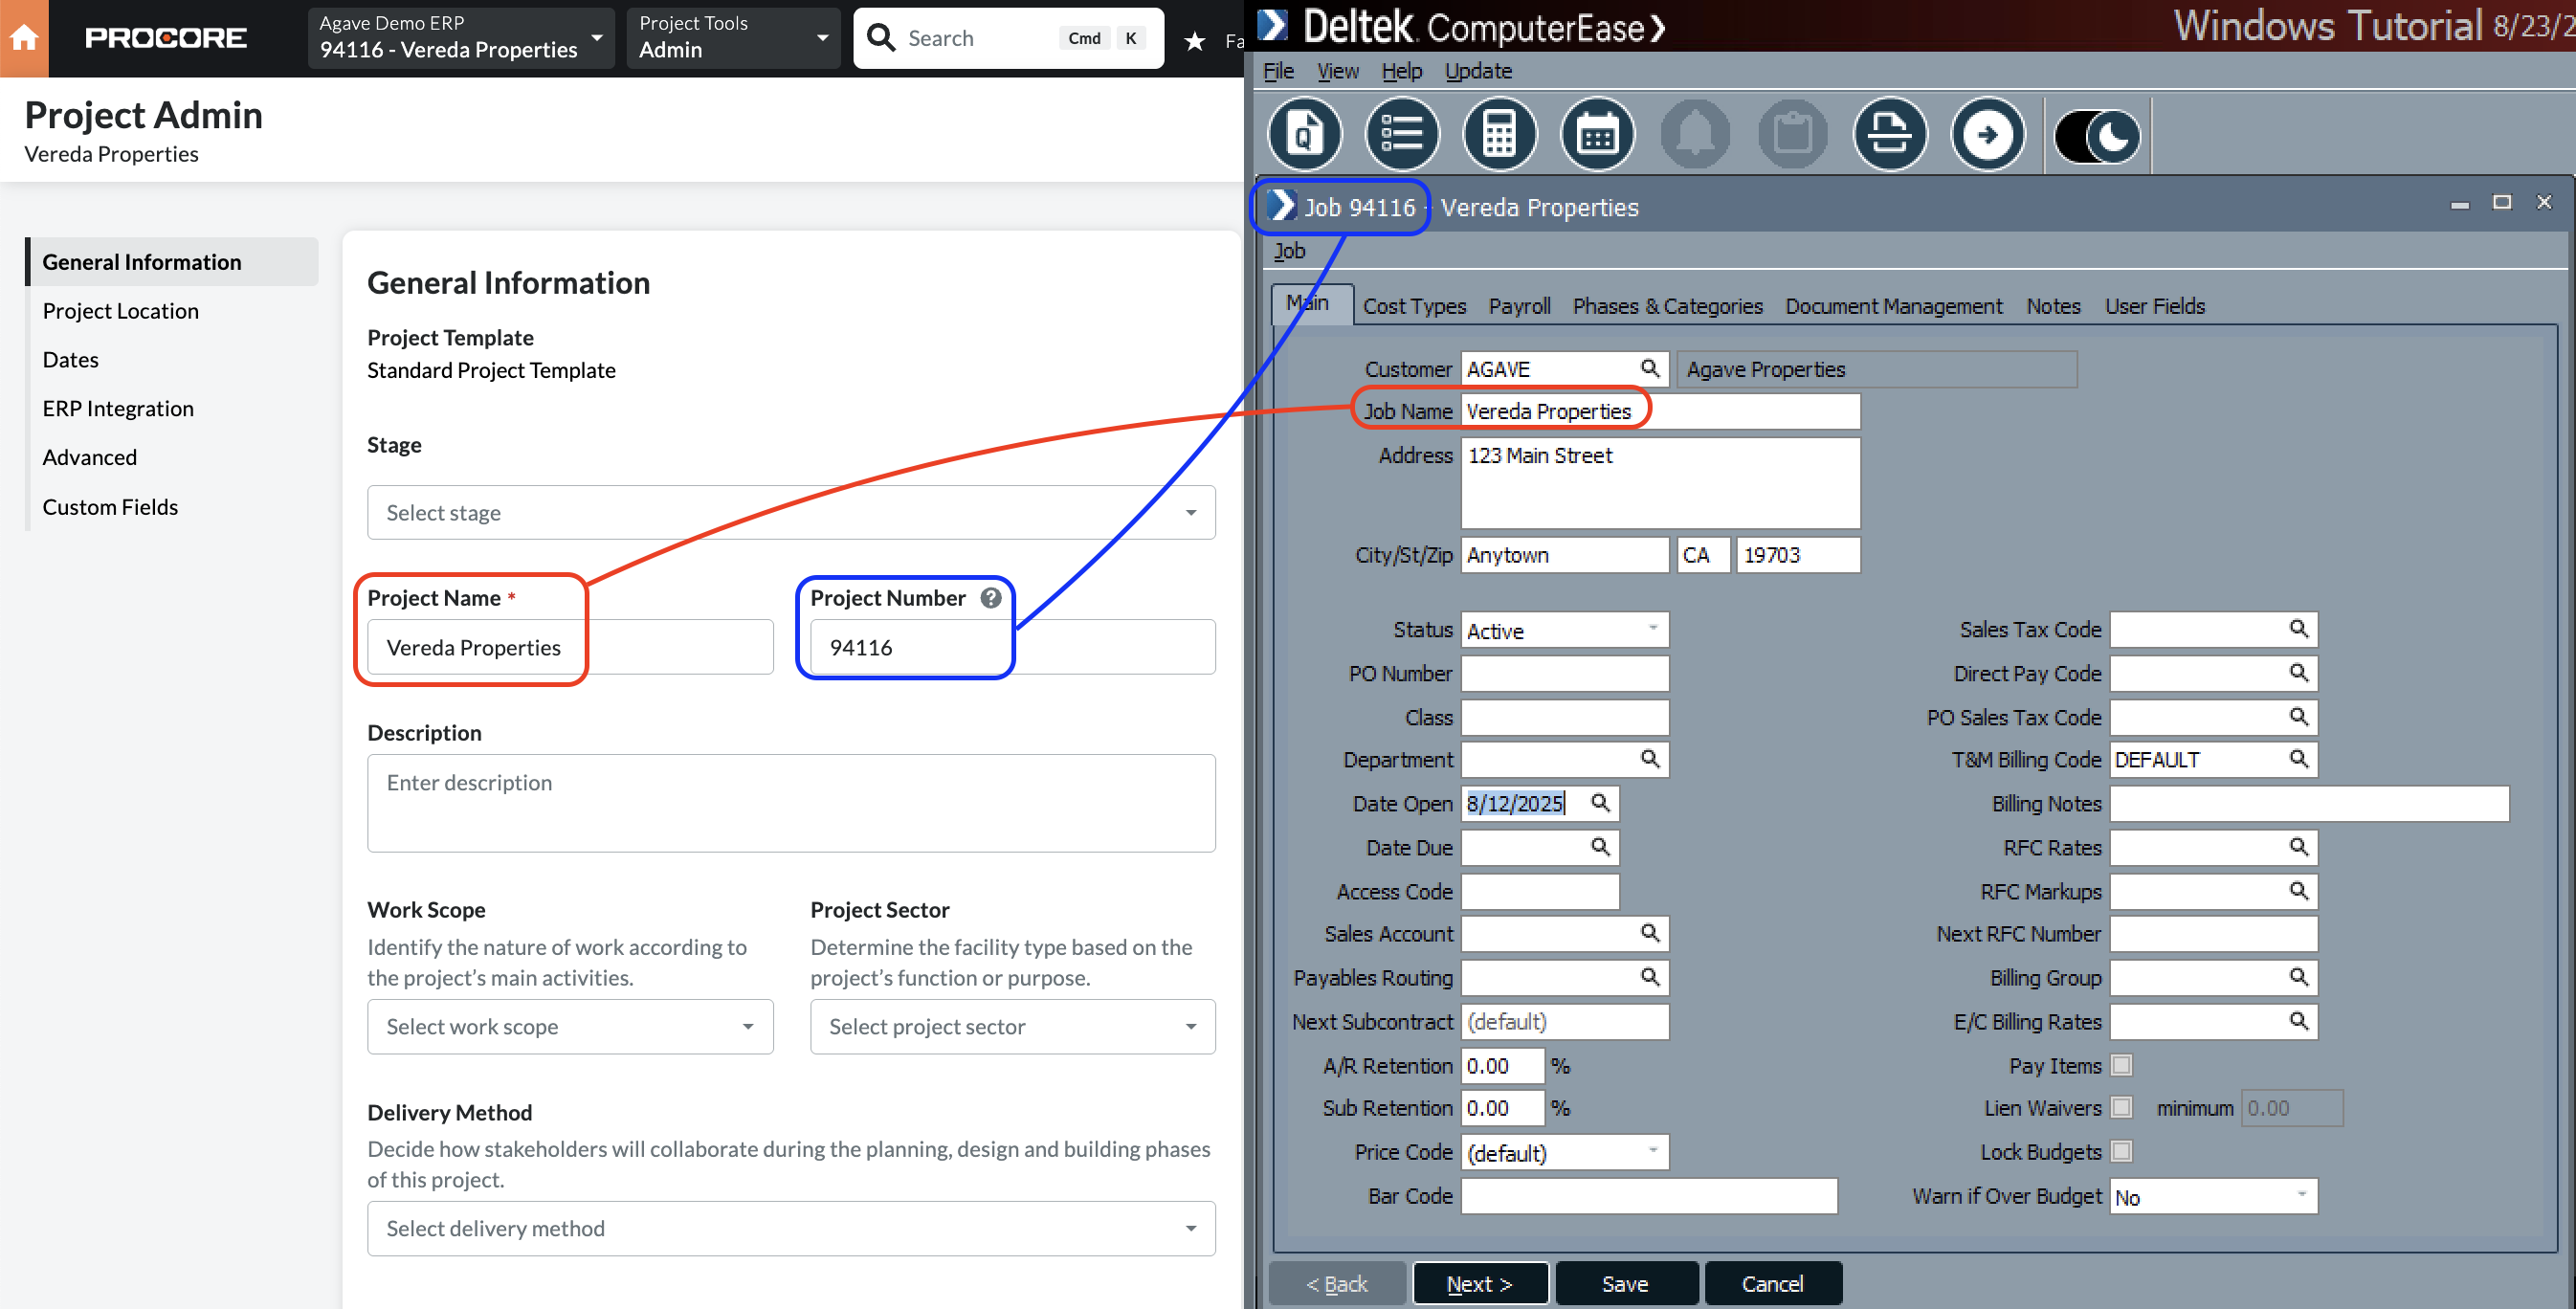Open the Project Tools Admin dropdown
The height and width of the screenshot is (1309, 2576).
[733, 38]
